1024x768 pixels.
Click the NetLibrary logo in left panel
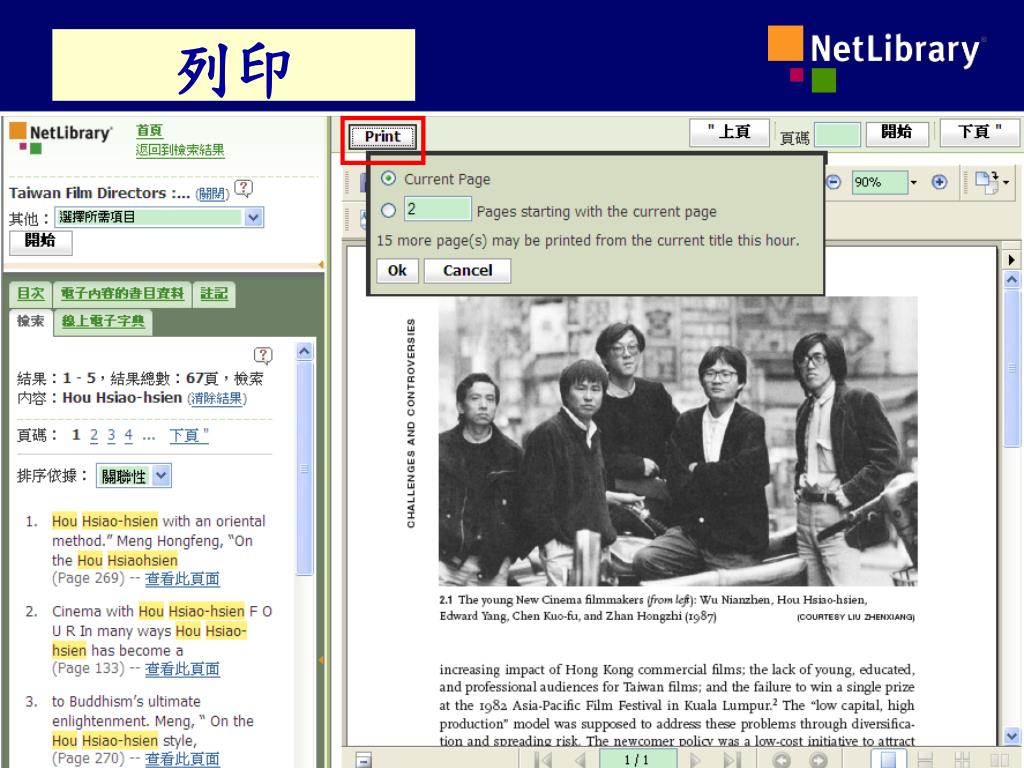pyautogui.click(x=61, y=138)
